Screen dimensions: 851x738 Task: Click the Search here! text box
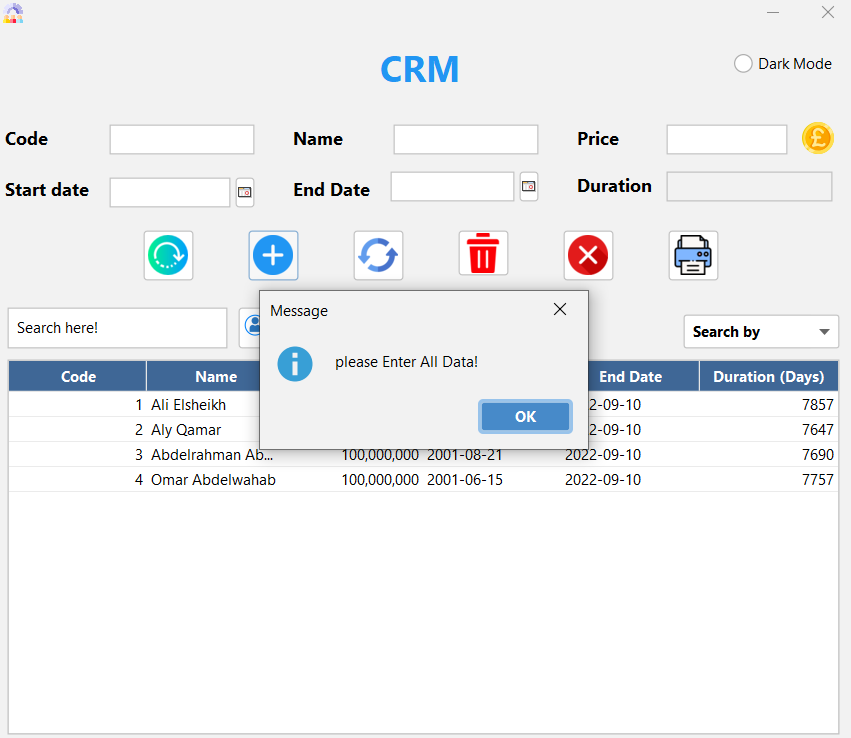(x=117, y=328)
